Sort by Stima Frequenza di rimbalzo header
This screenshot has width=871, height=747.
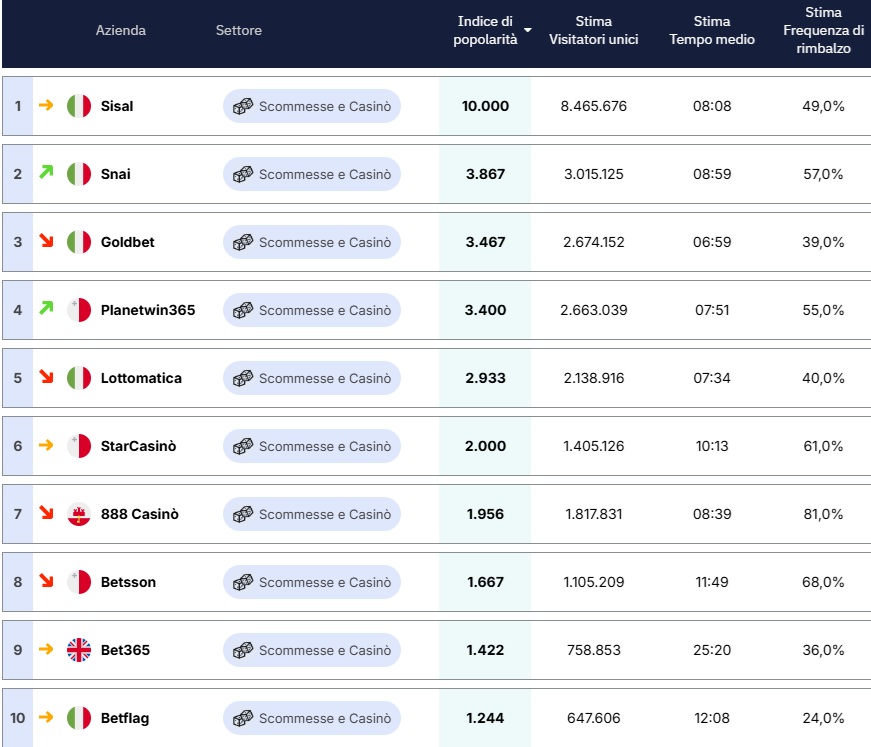tap(823, 30)
